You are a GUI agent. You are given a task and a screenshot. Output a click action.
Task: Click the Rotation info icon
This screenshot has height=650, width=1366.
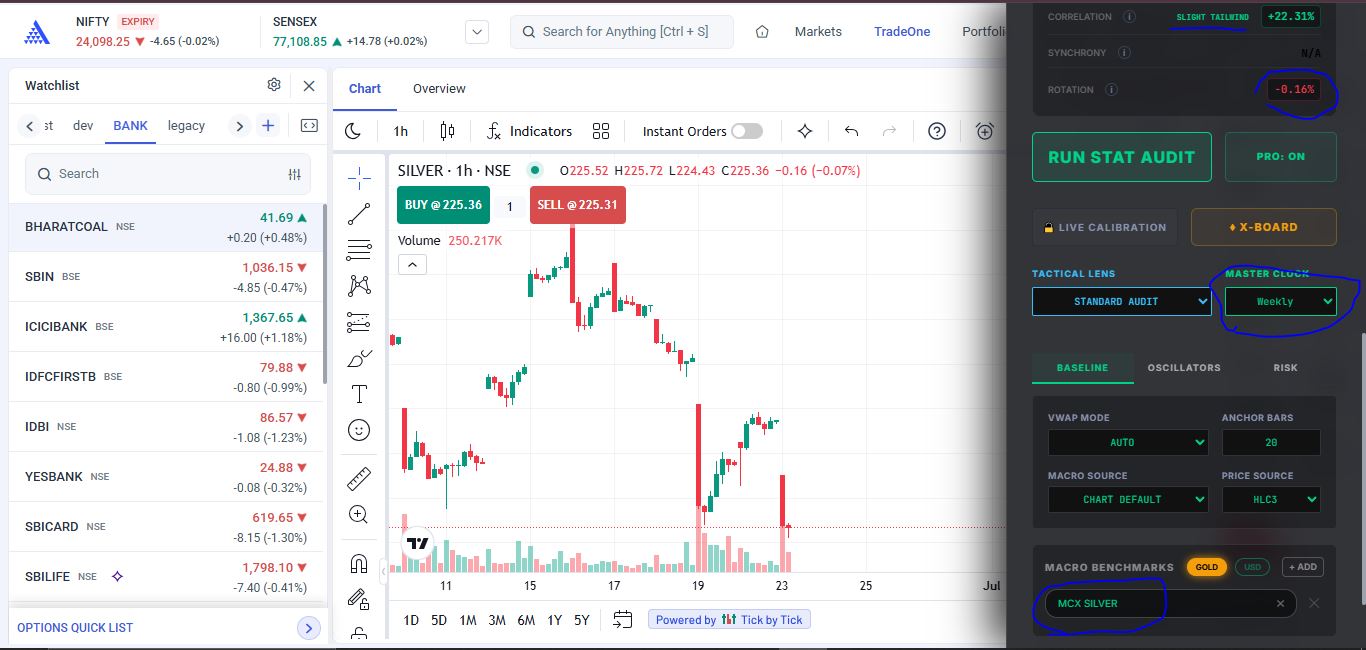(x=1111, y=90)
